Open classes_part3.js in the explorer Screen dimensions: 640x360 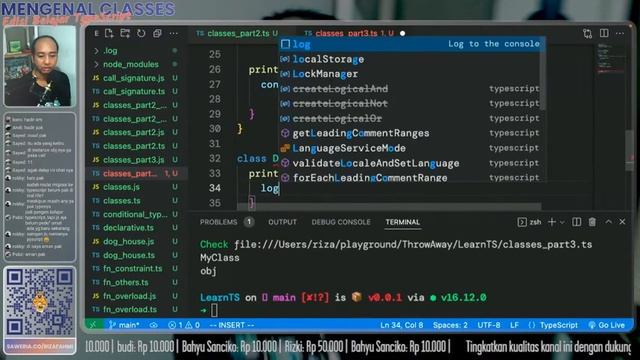click(135, 159)
